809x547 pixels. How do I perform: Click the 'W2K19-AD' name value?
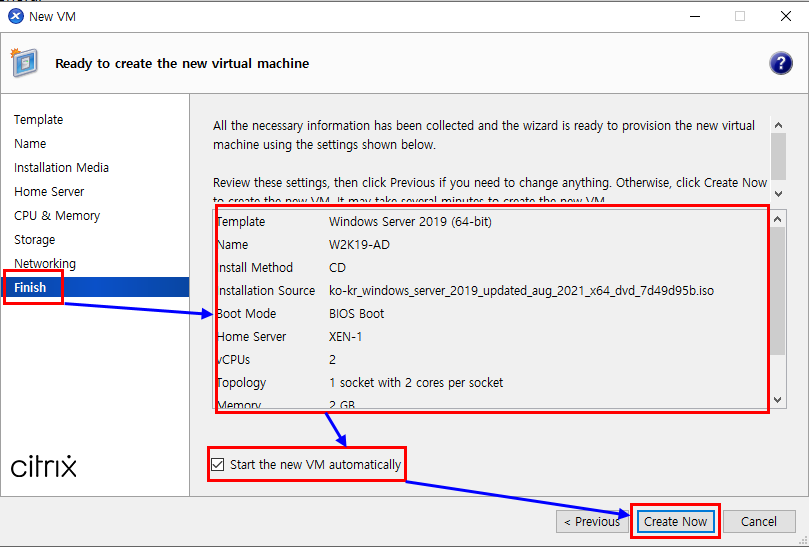click(x=359, y=245)
